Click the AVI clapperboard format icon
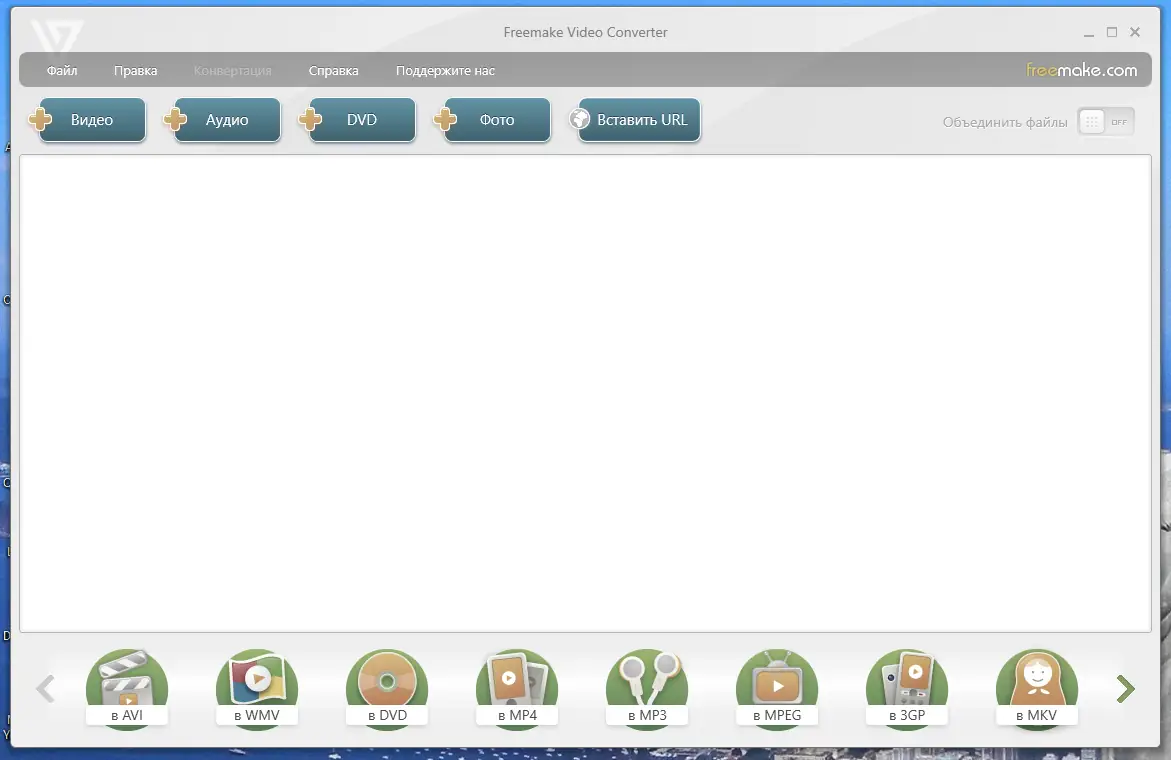This screenshot has width=1171, height=760. point(127,688)
